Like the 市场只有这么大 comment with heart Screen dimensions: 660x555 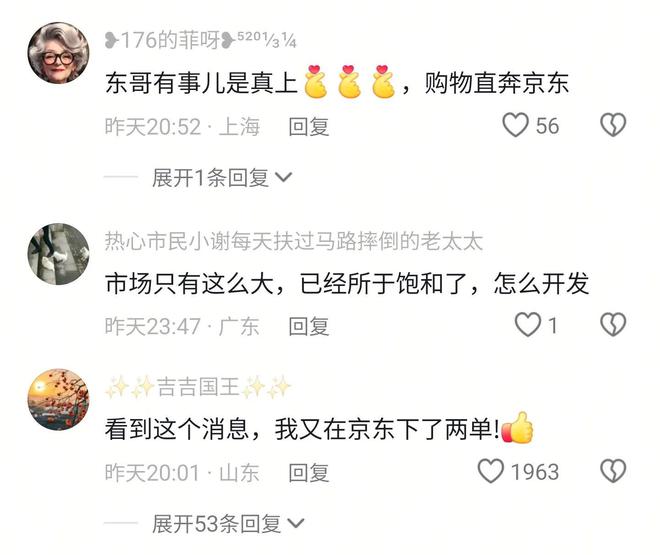point(528,325)
